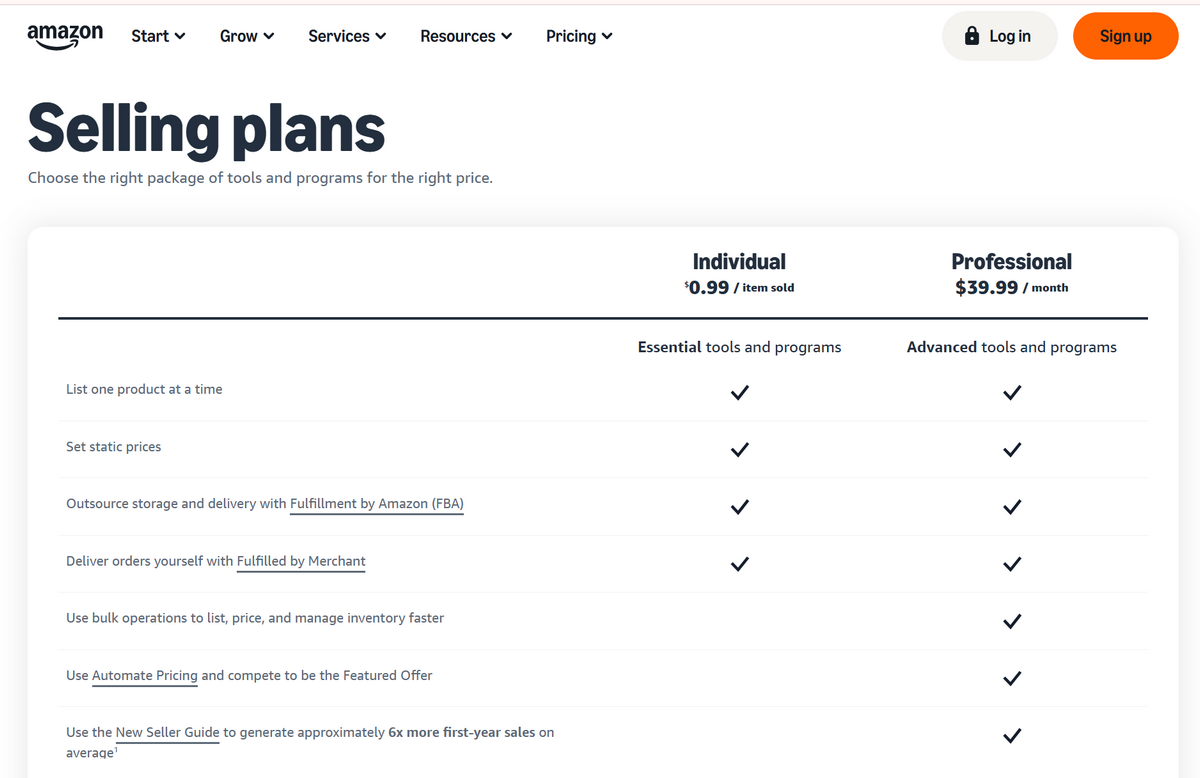The image size is (1200, 778).
Task: Open the New Seller Guide link
Action: coord(167,732)
